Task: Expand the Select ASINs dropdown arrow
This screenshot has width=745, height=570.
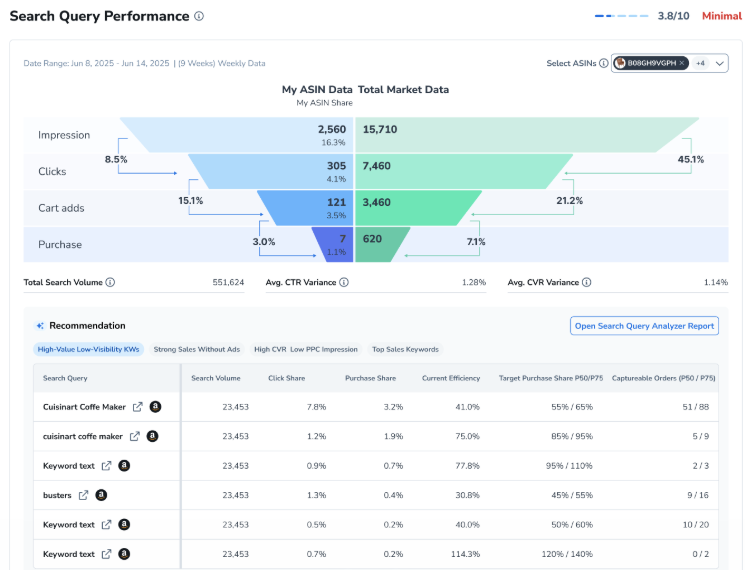Action: coord(721,63)
